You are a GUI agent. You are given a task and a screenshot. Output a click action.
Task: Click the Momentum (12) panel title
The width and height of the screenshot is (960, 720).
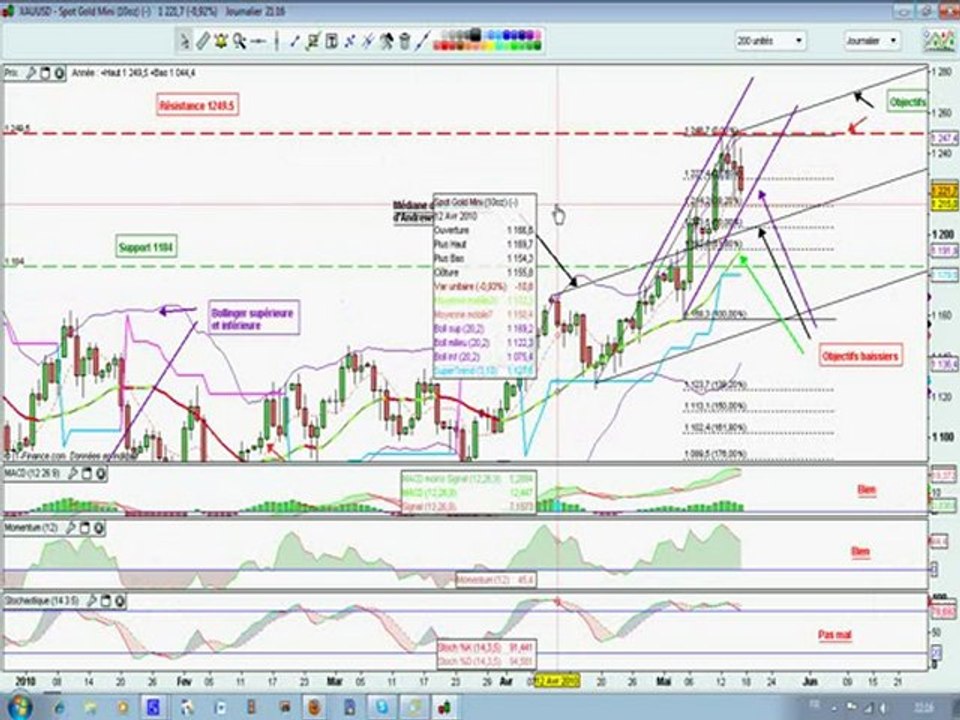(x=33, y=528)
